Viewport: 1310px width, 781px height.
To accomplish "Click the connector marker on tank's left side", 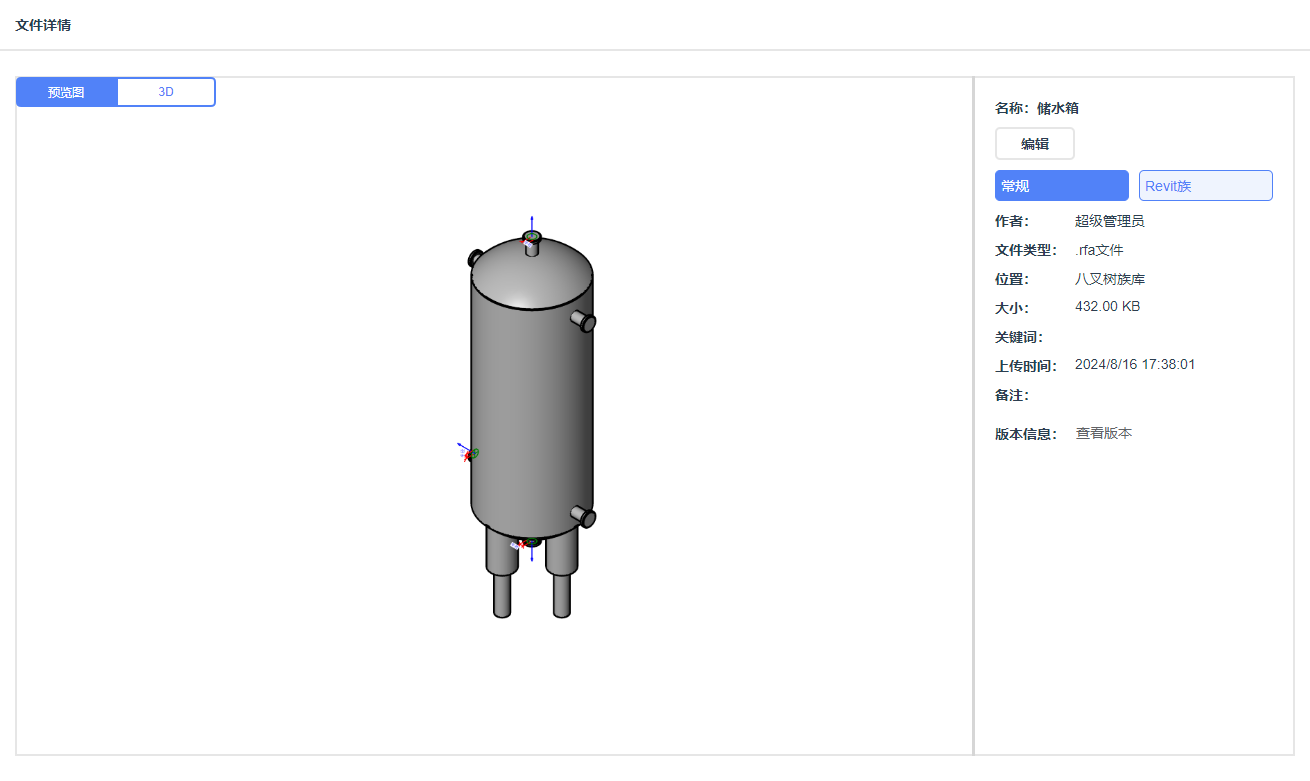I will pos(469,454).
